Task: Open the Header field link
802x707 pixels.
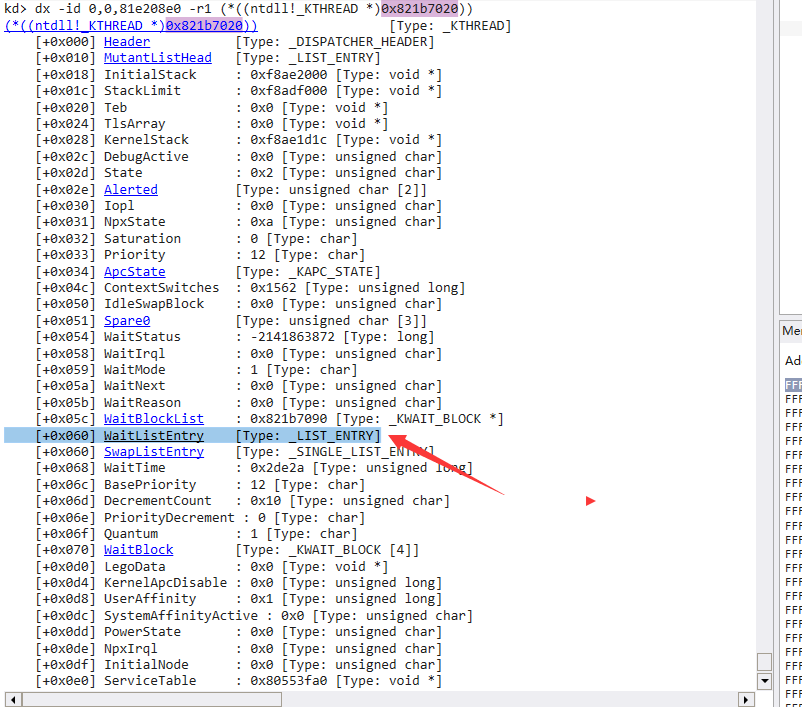Action: 127,42
